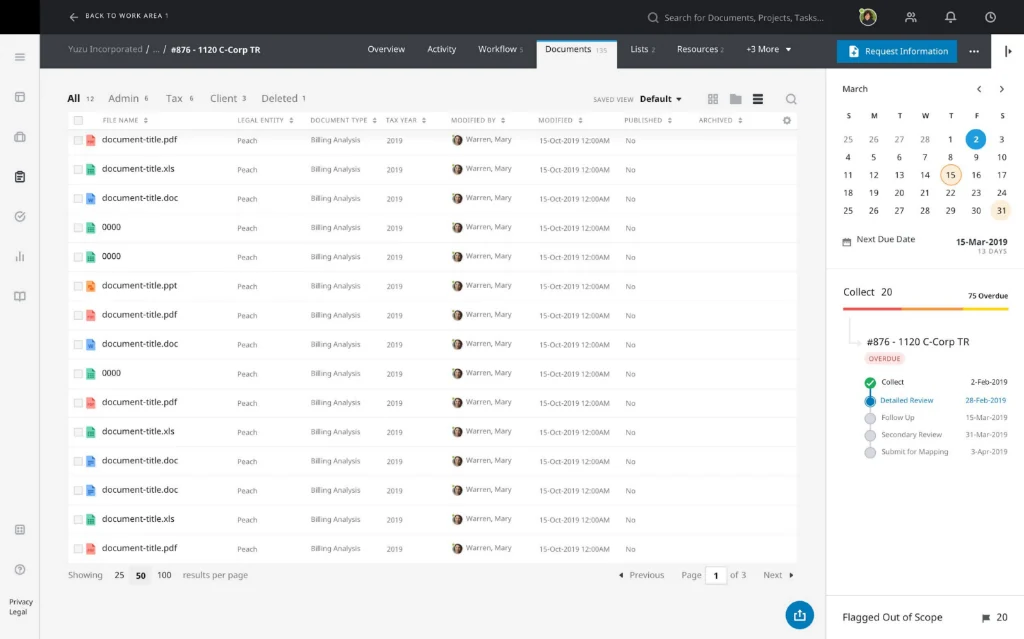Filter documents by the Tax tab
The width and height of the screenshot is (1024, 639).
click(x=179, y=98)
